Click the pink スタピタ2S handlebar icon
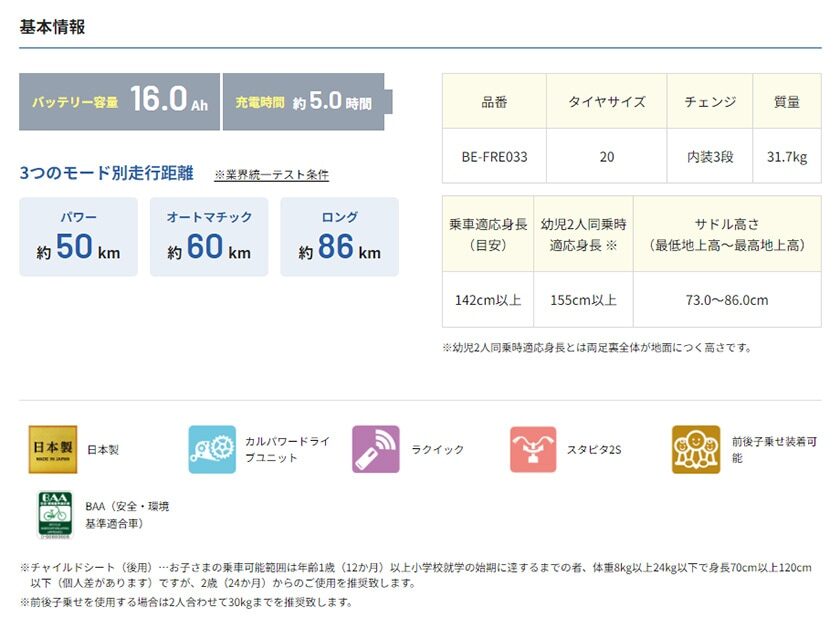 click(533, 450)
